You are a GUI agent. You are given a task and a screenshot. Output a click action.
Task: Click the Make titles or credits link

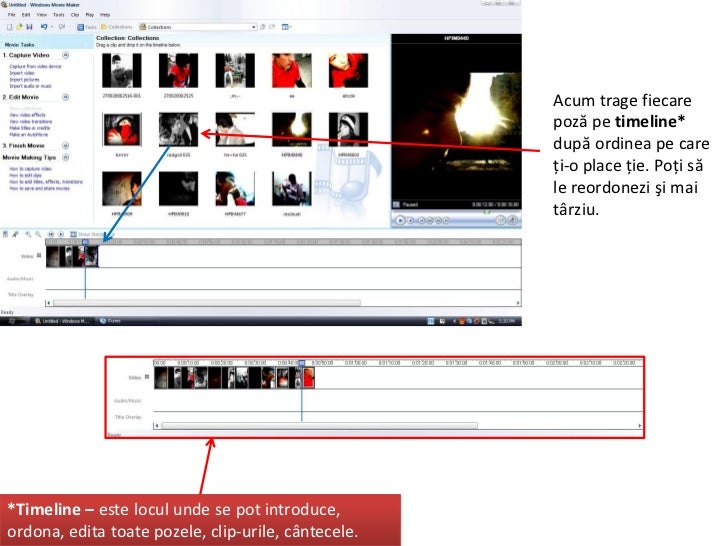pyautogui.click(x=30, y=128)
